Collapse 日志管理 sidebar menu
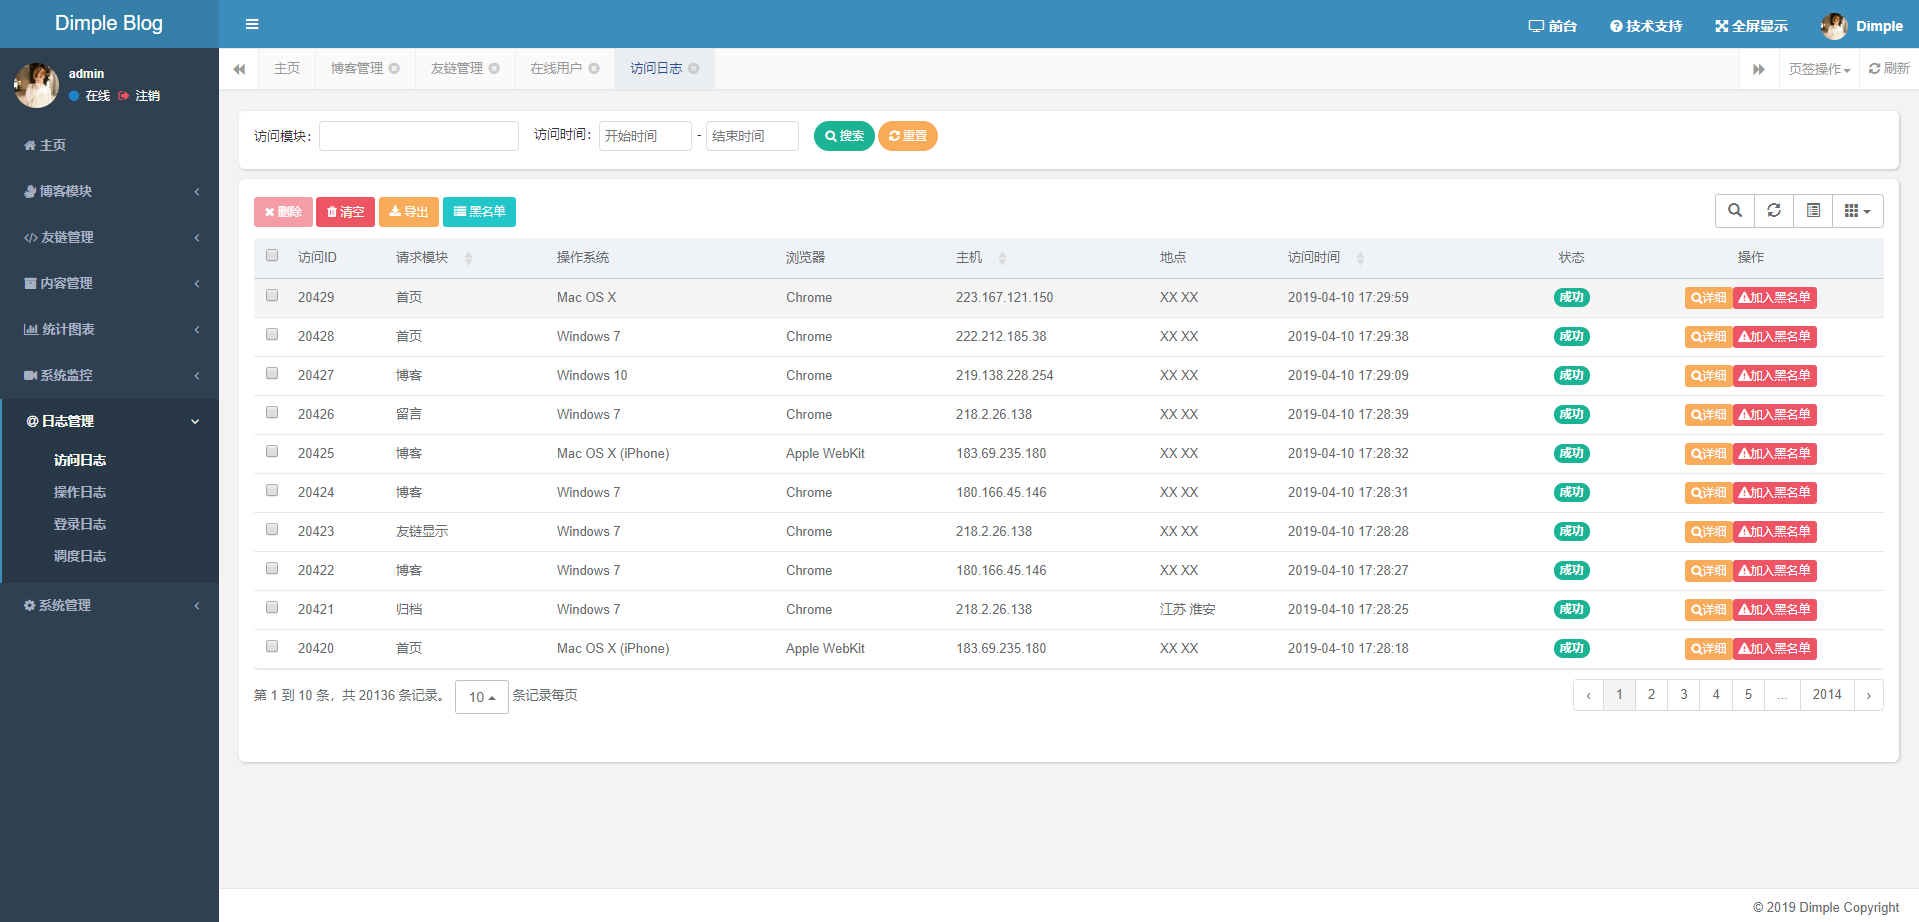The image size is (1919, 922). (x=109, y=421)
